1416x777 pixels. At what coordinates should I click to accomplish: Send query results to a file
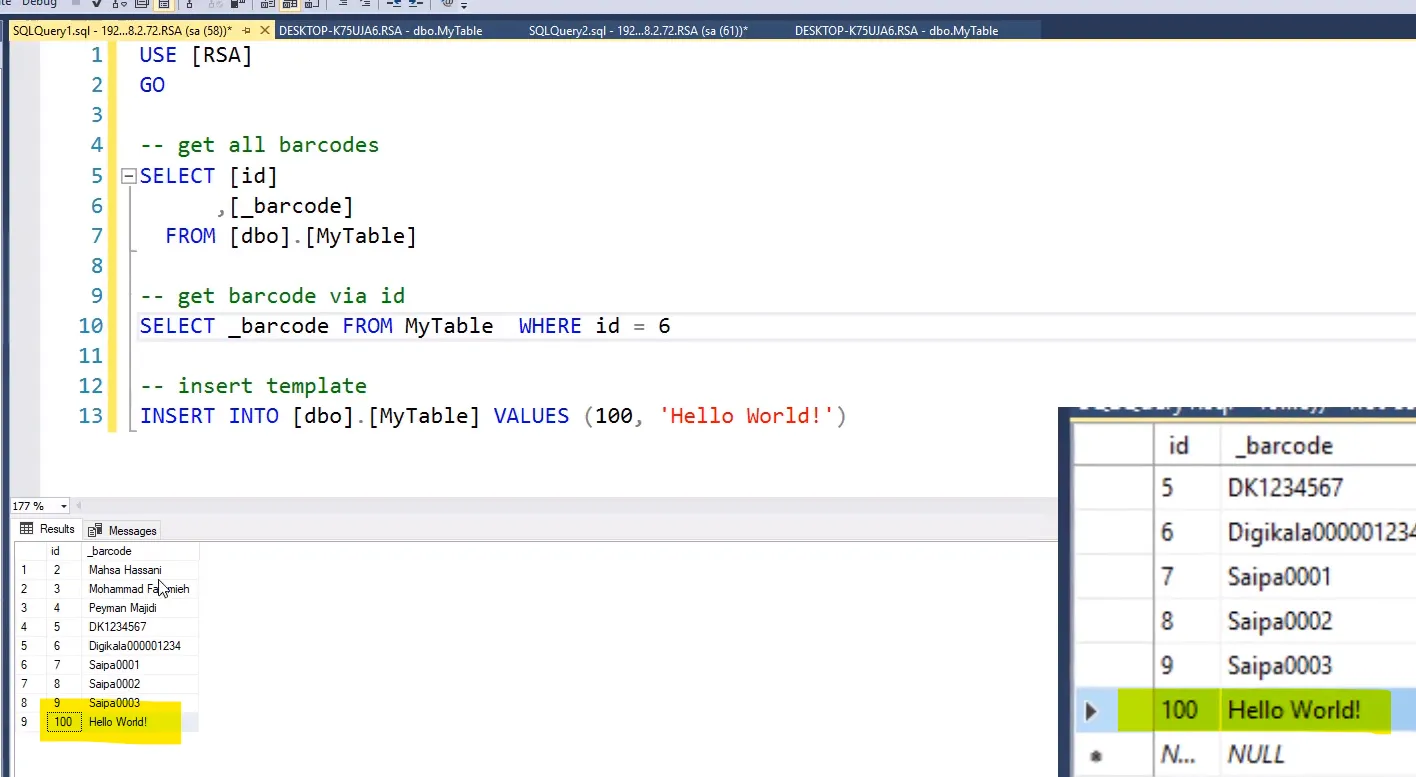click(310, 4)
